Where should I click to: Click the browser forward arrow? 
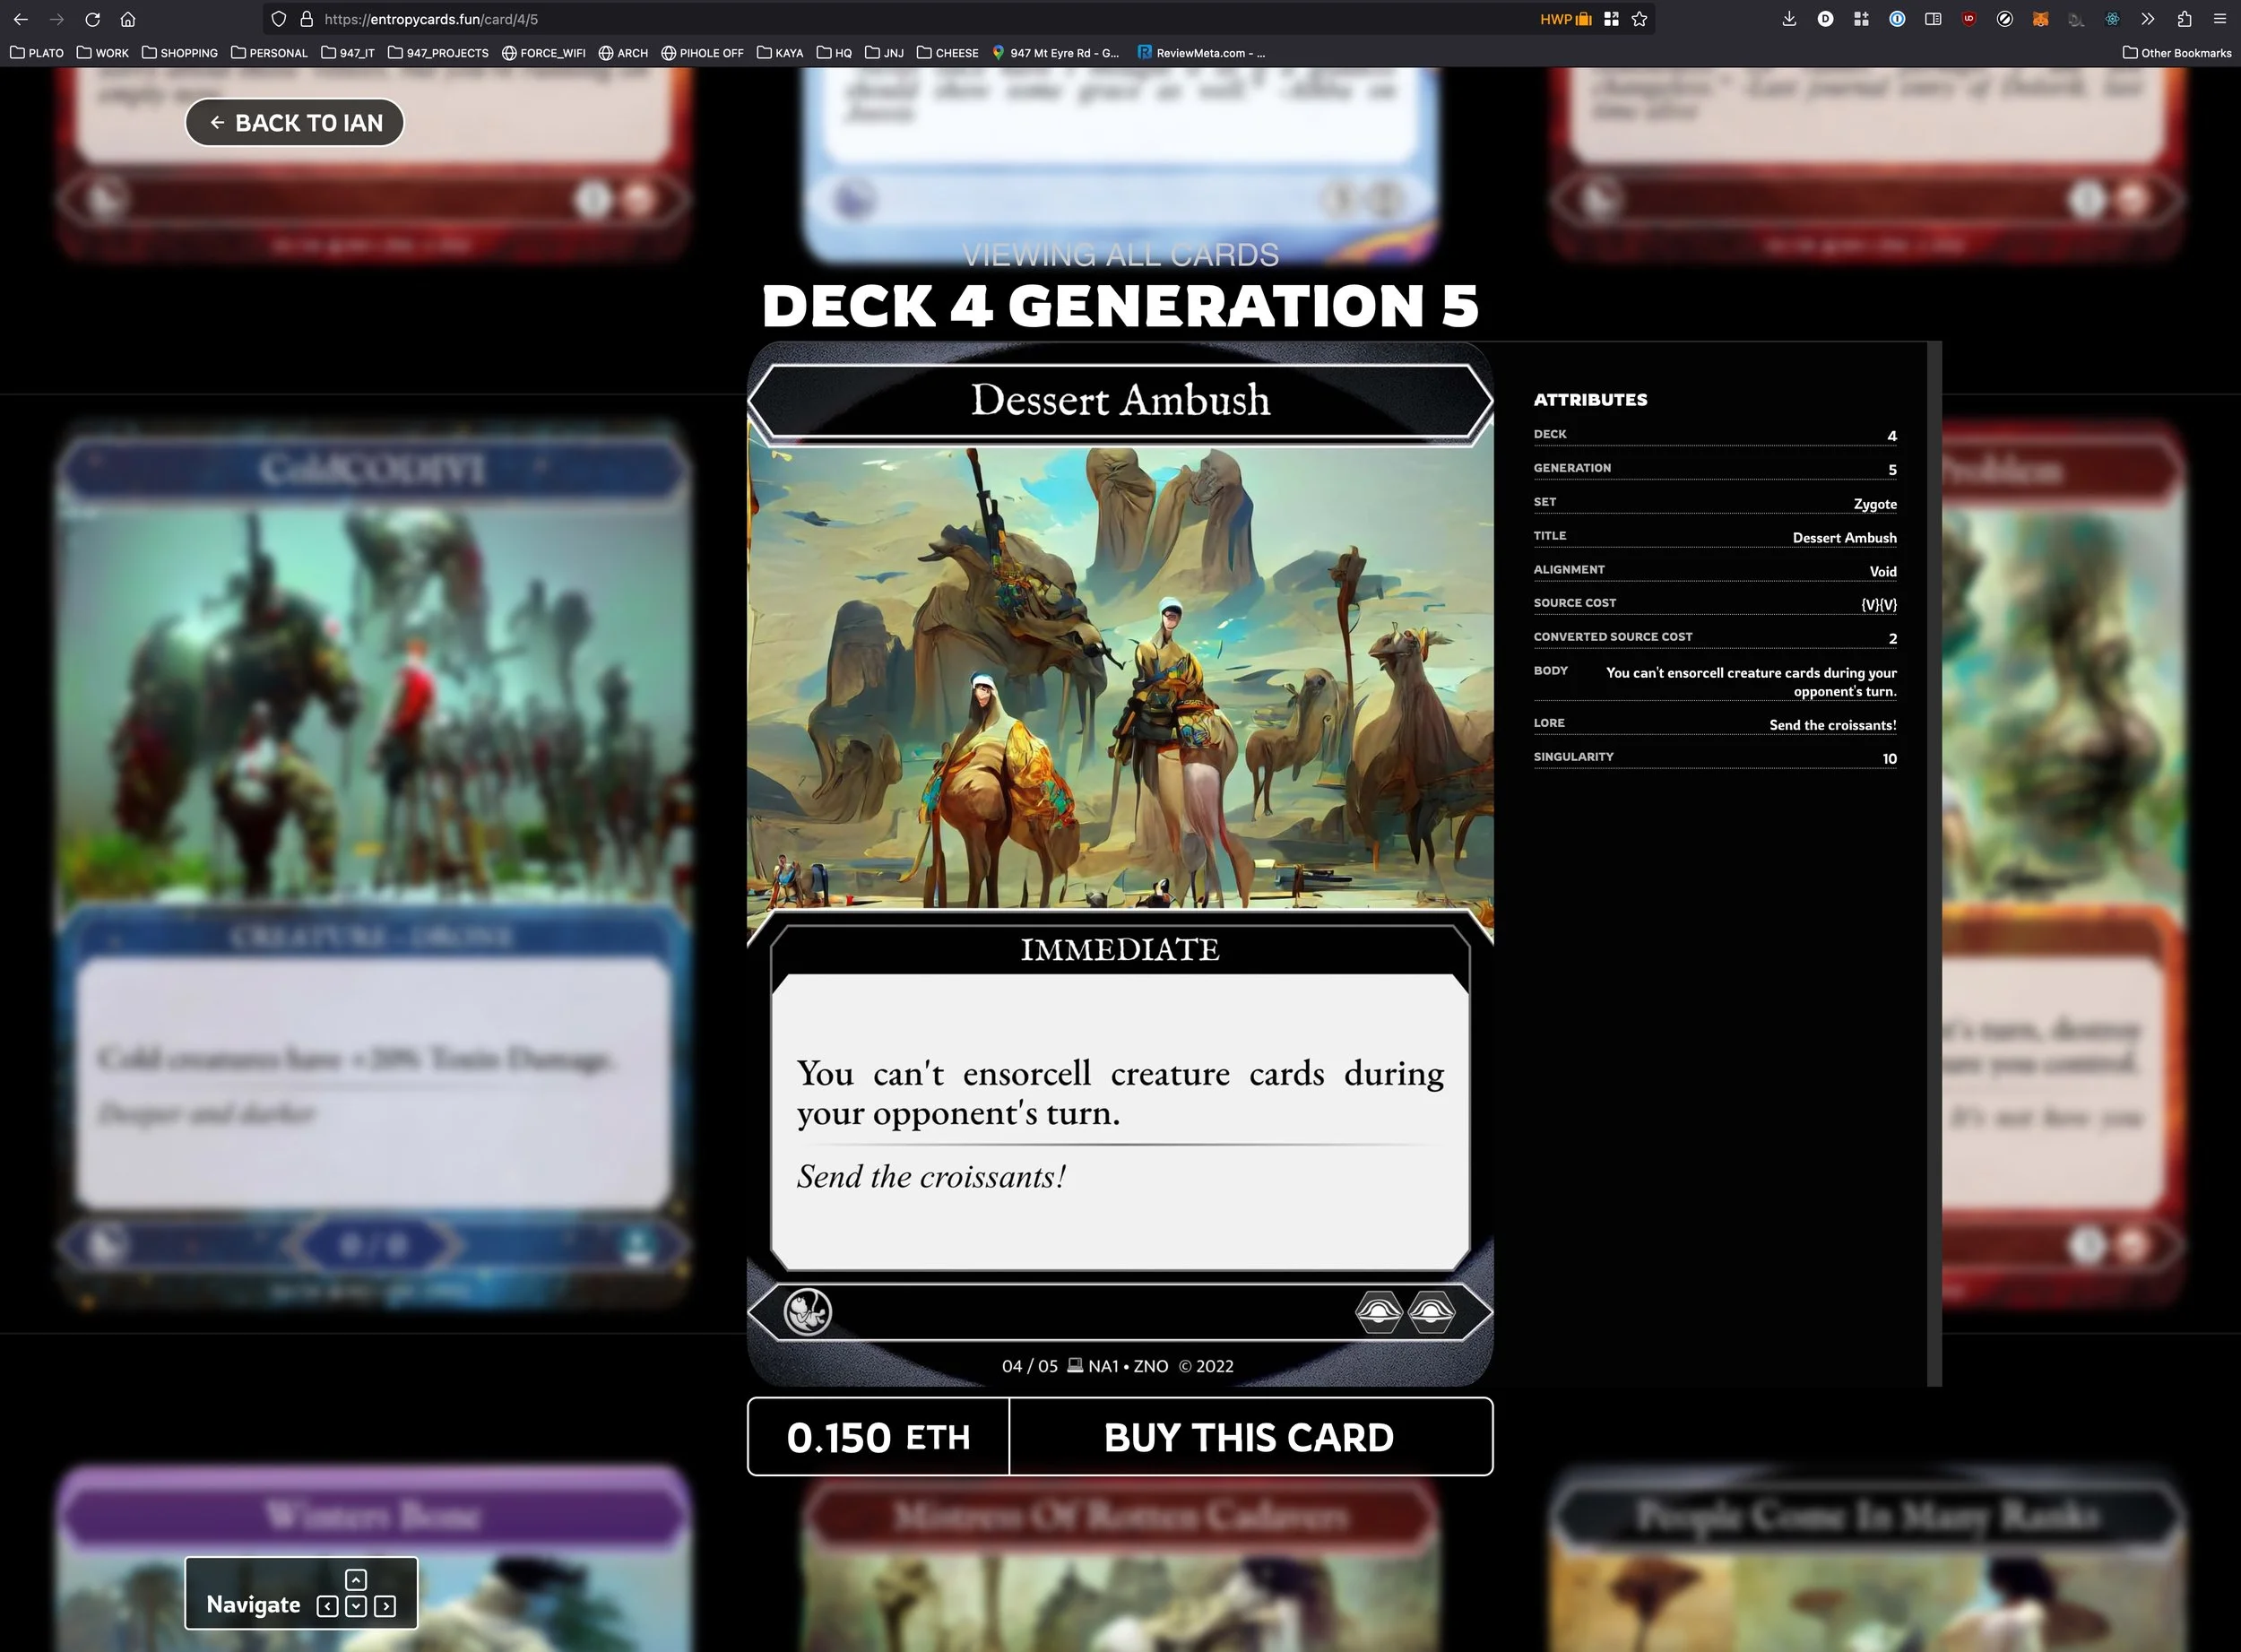pos(57,19)
